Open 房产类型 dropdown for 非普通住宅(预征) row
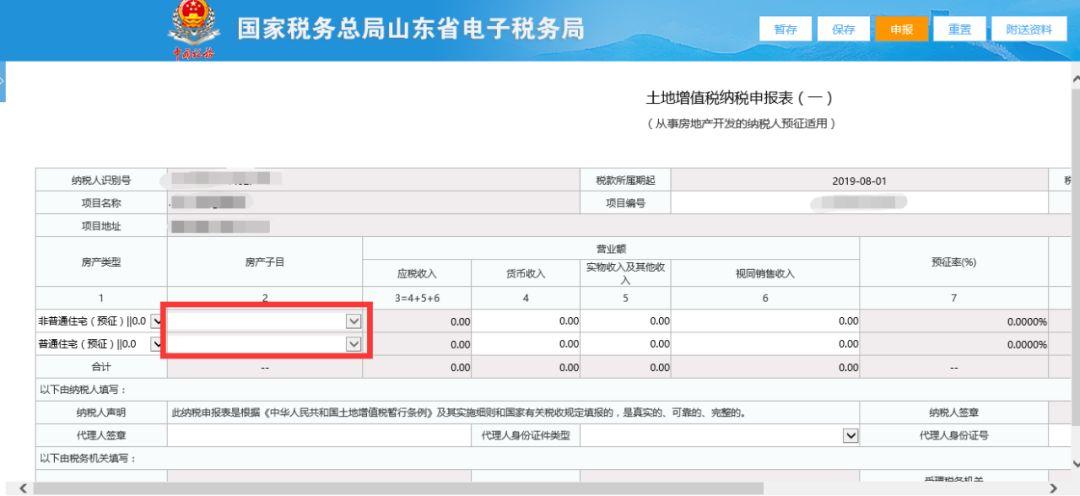This screenshot has height=496, width=1080. (x=158, y=321)
